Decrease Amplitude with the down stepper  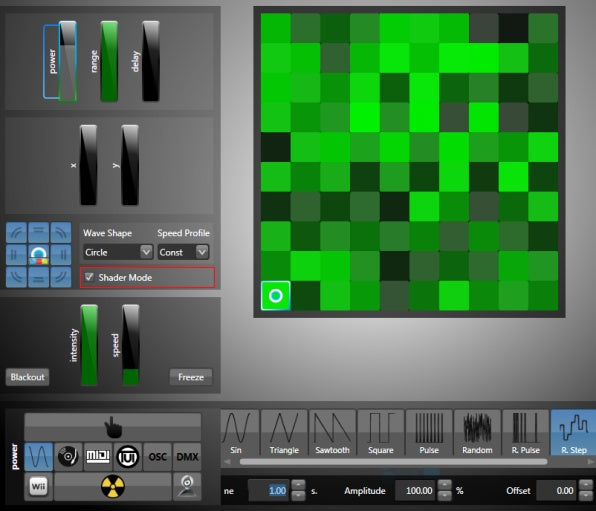click(x=445, y=496)
